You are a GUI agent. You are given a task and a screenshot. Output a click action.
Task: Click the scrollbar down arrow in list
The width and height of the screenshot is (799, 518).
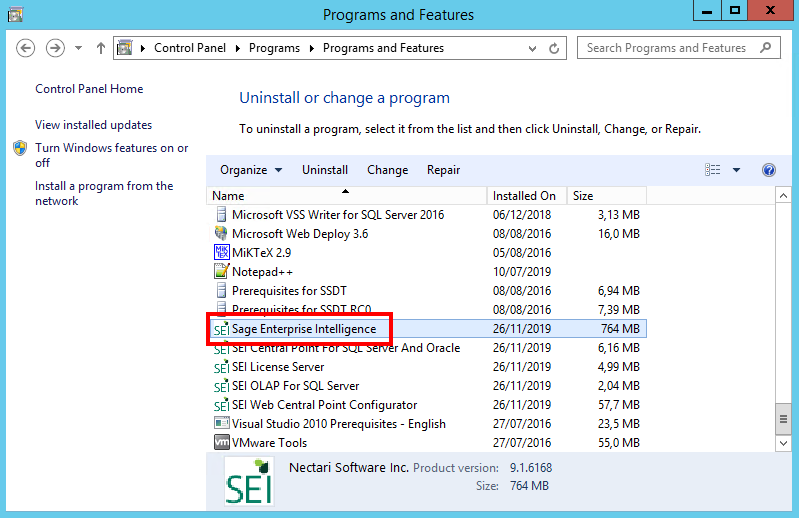785,443
